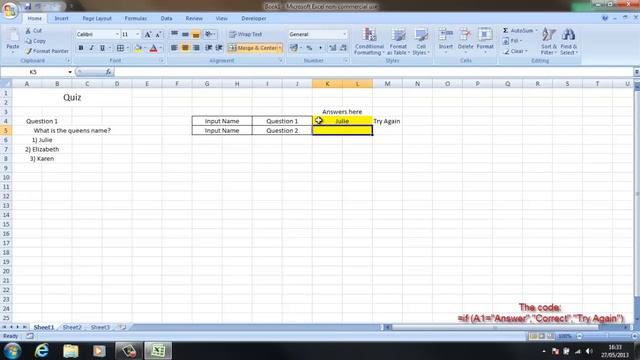Switch to the Review tab
This screenshot has width=640, height=360.
coord(194,18)
